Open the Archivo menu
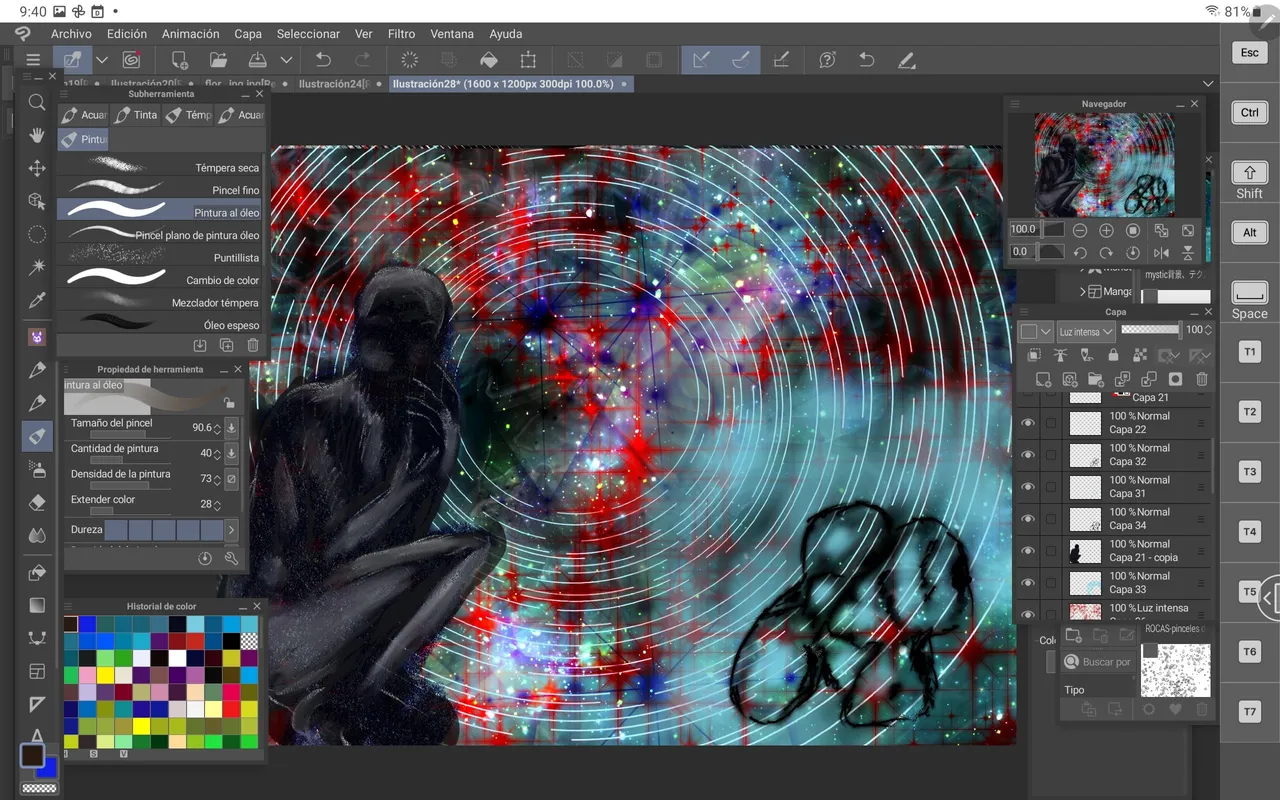The width and height of the screenshot is (1280, 800). tap(71, 34)
